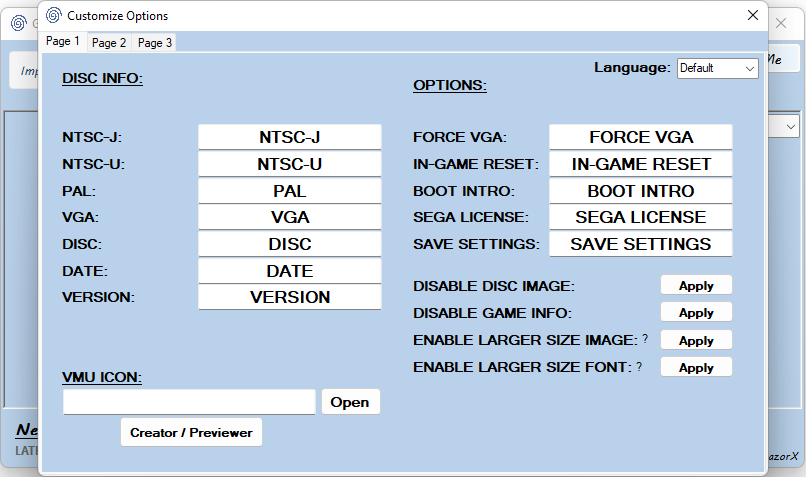The width and height of the screenshot is (806, 477).
Task: Apply Disable Disc Image option
Action: click(x=696, y=285)
